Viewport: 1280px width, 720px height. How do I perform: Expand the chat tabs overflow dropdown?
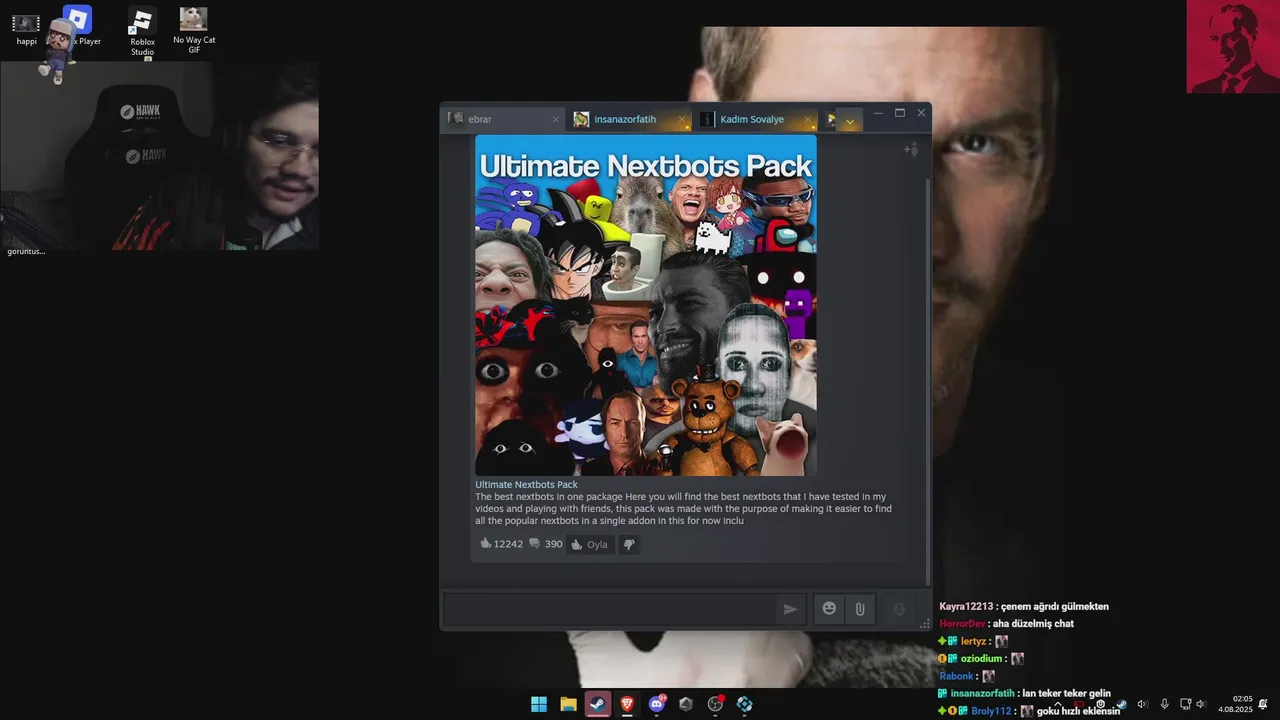click(x=850, y=121)
